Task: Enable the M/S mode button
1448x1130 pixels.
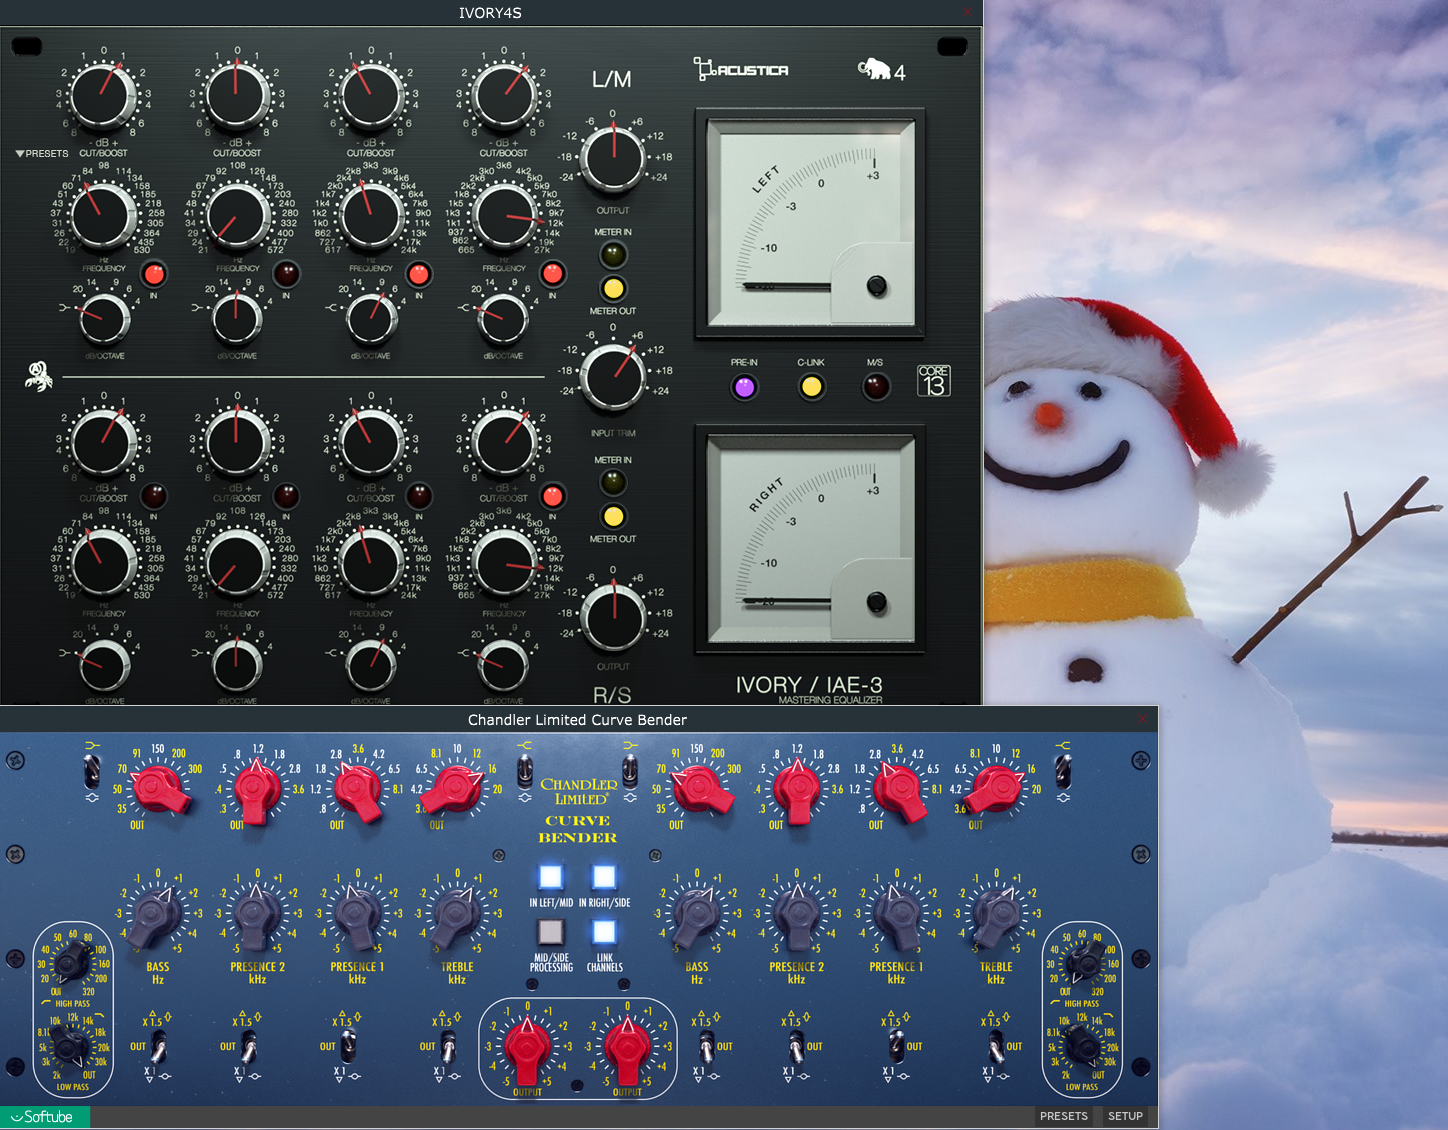Action: (x=875, y=387)
